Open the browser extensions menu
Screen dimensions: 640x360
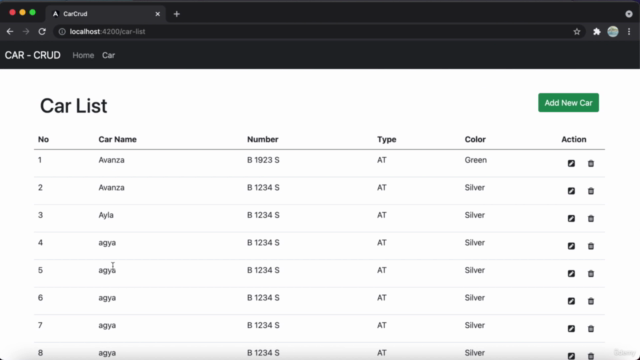pos(597,31)
